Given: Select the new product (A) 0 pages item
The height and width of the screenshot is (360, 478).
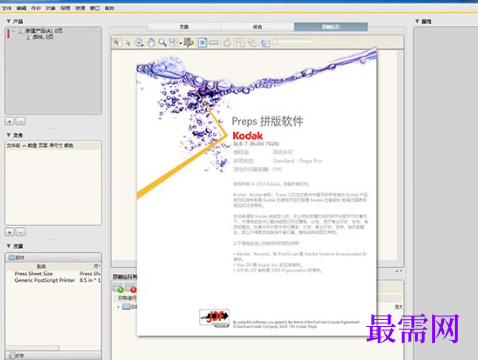Looking at the screenshot, I should point(41,31).
